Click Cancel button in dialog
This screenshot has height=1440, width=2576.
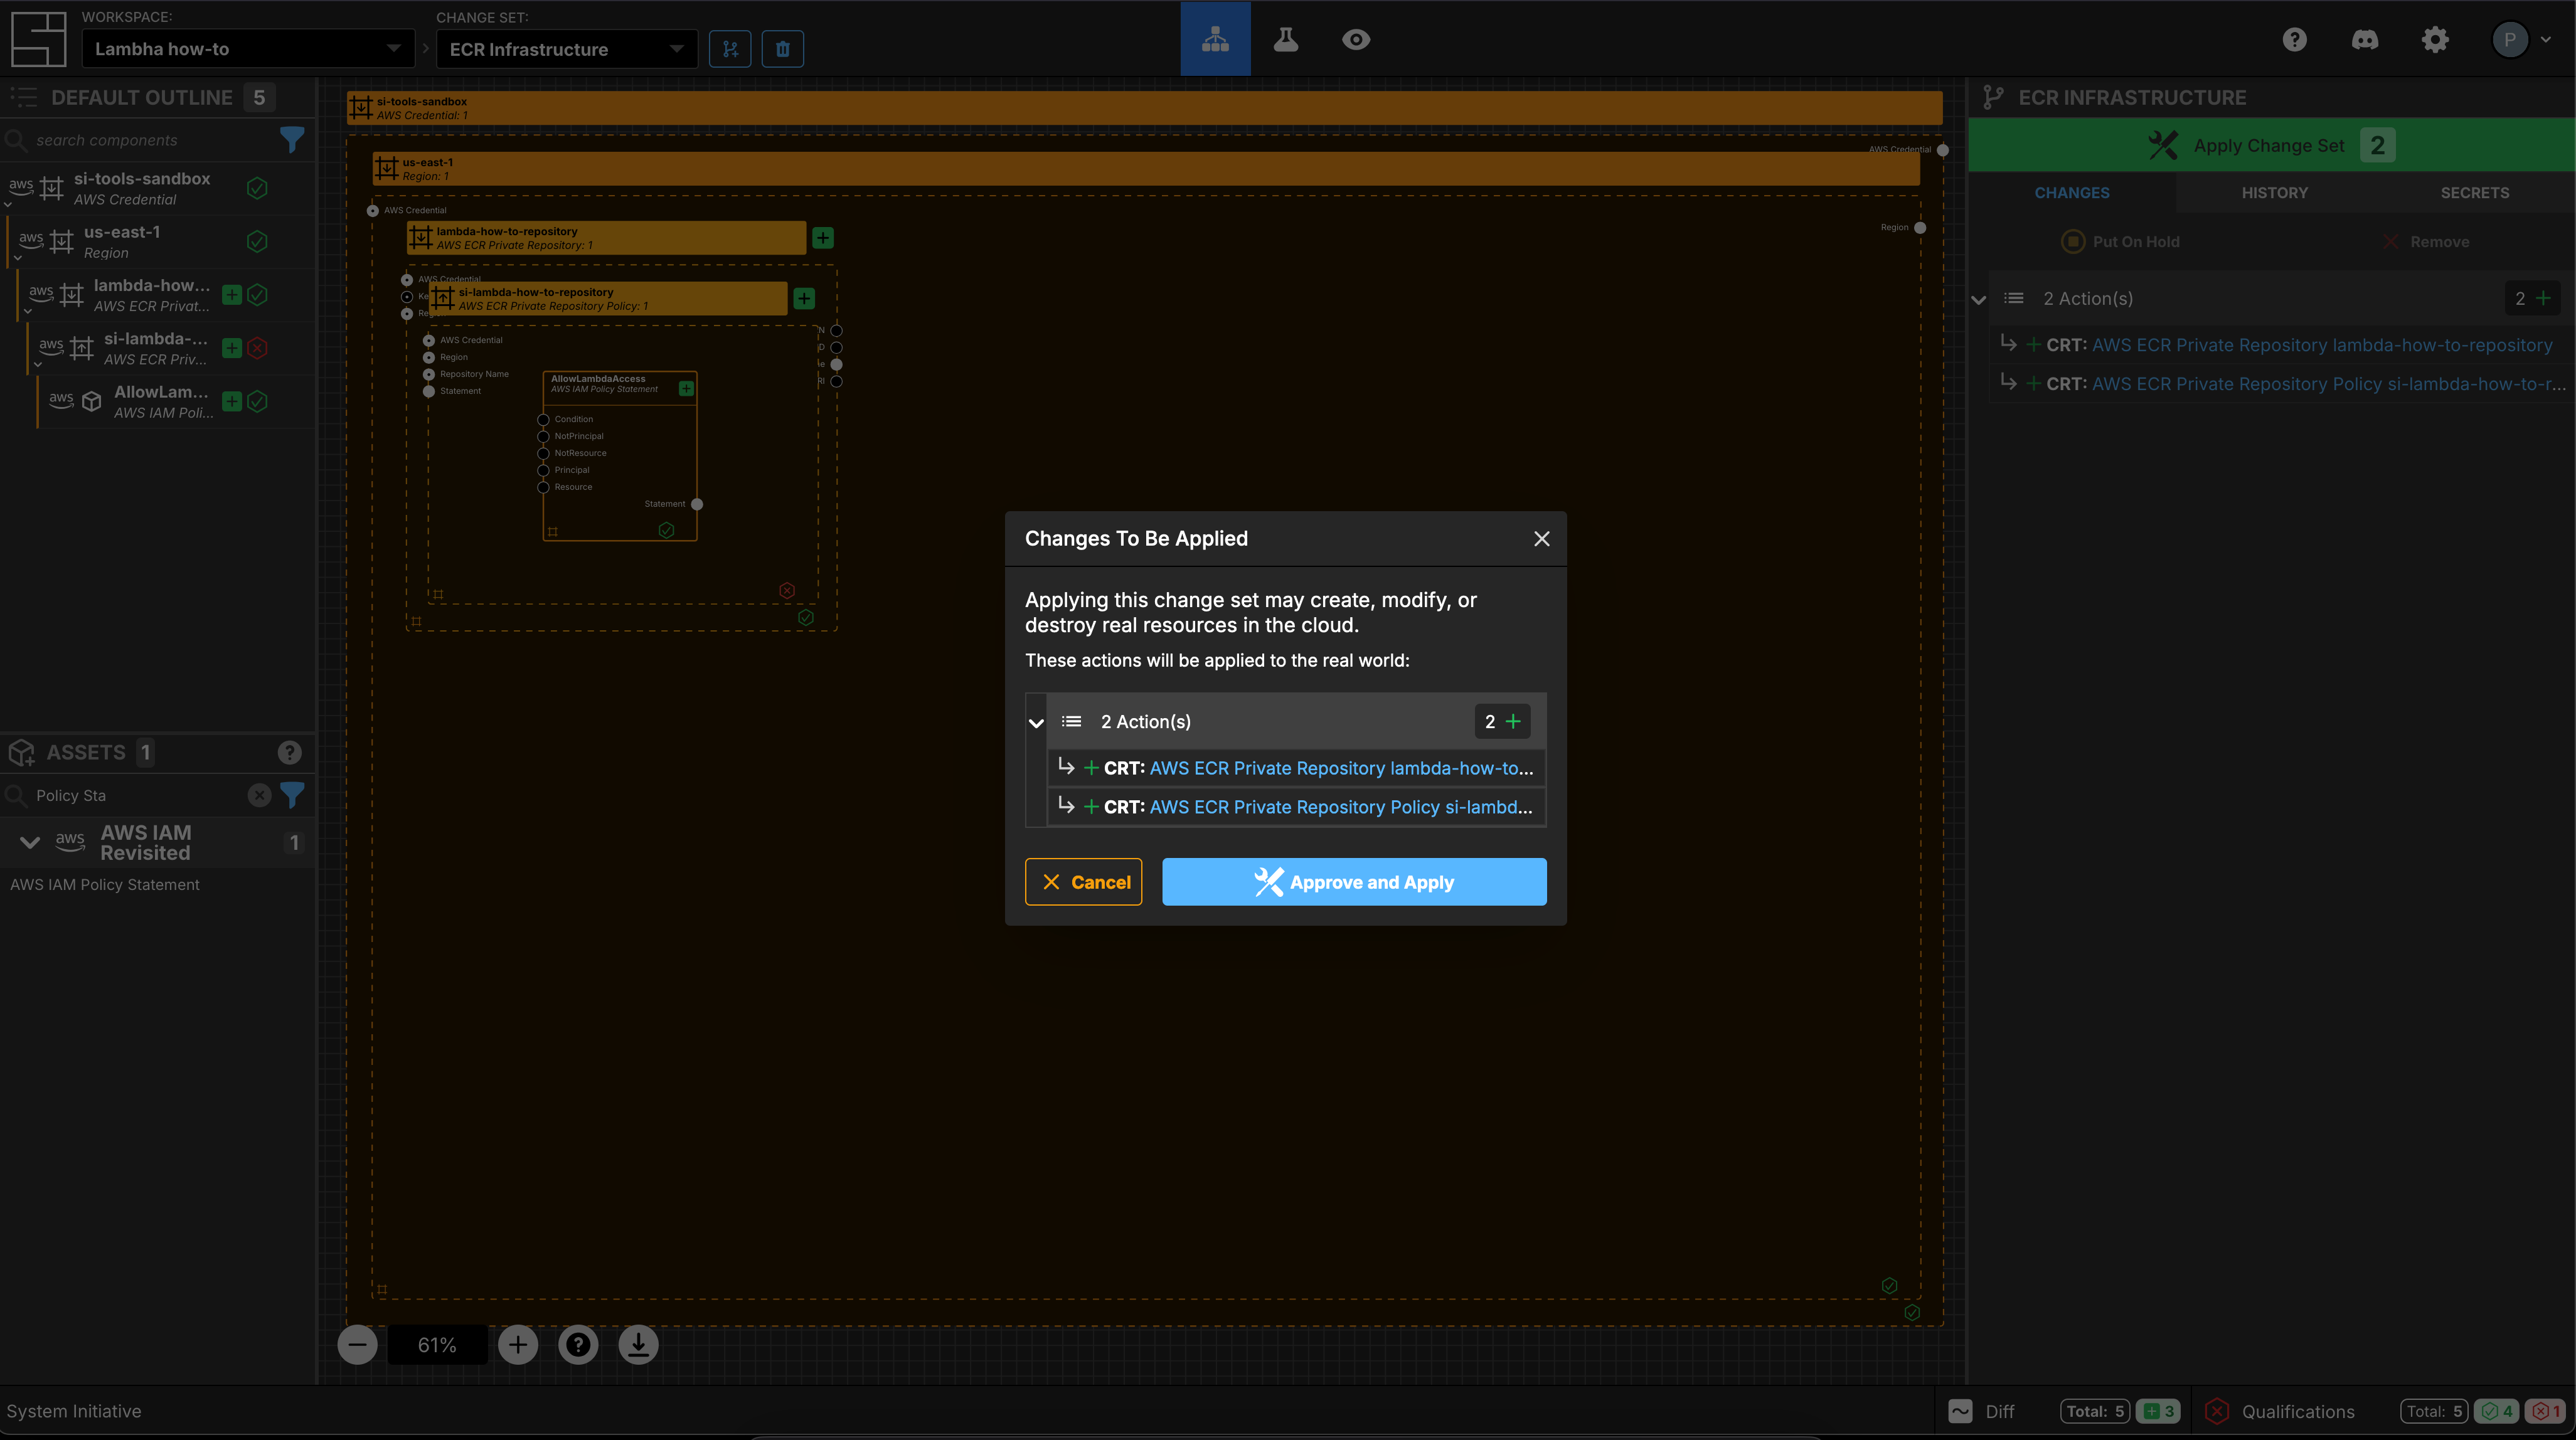click(x=1083, y=881)
